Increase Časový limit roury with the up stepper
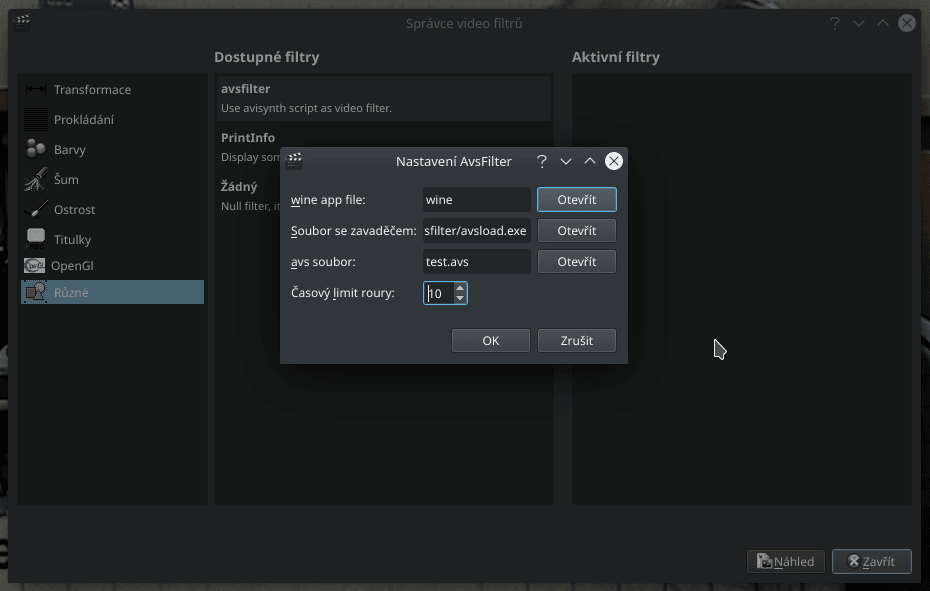The width and height of the screenshot is (930, 591). [459, 288]
